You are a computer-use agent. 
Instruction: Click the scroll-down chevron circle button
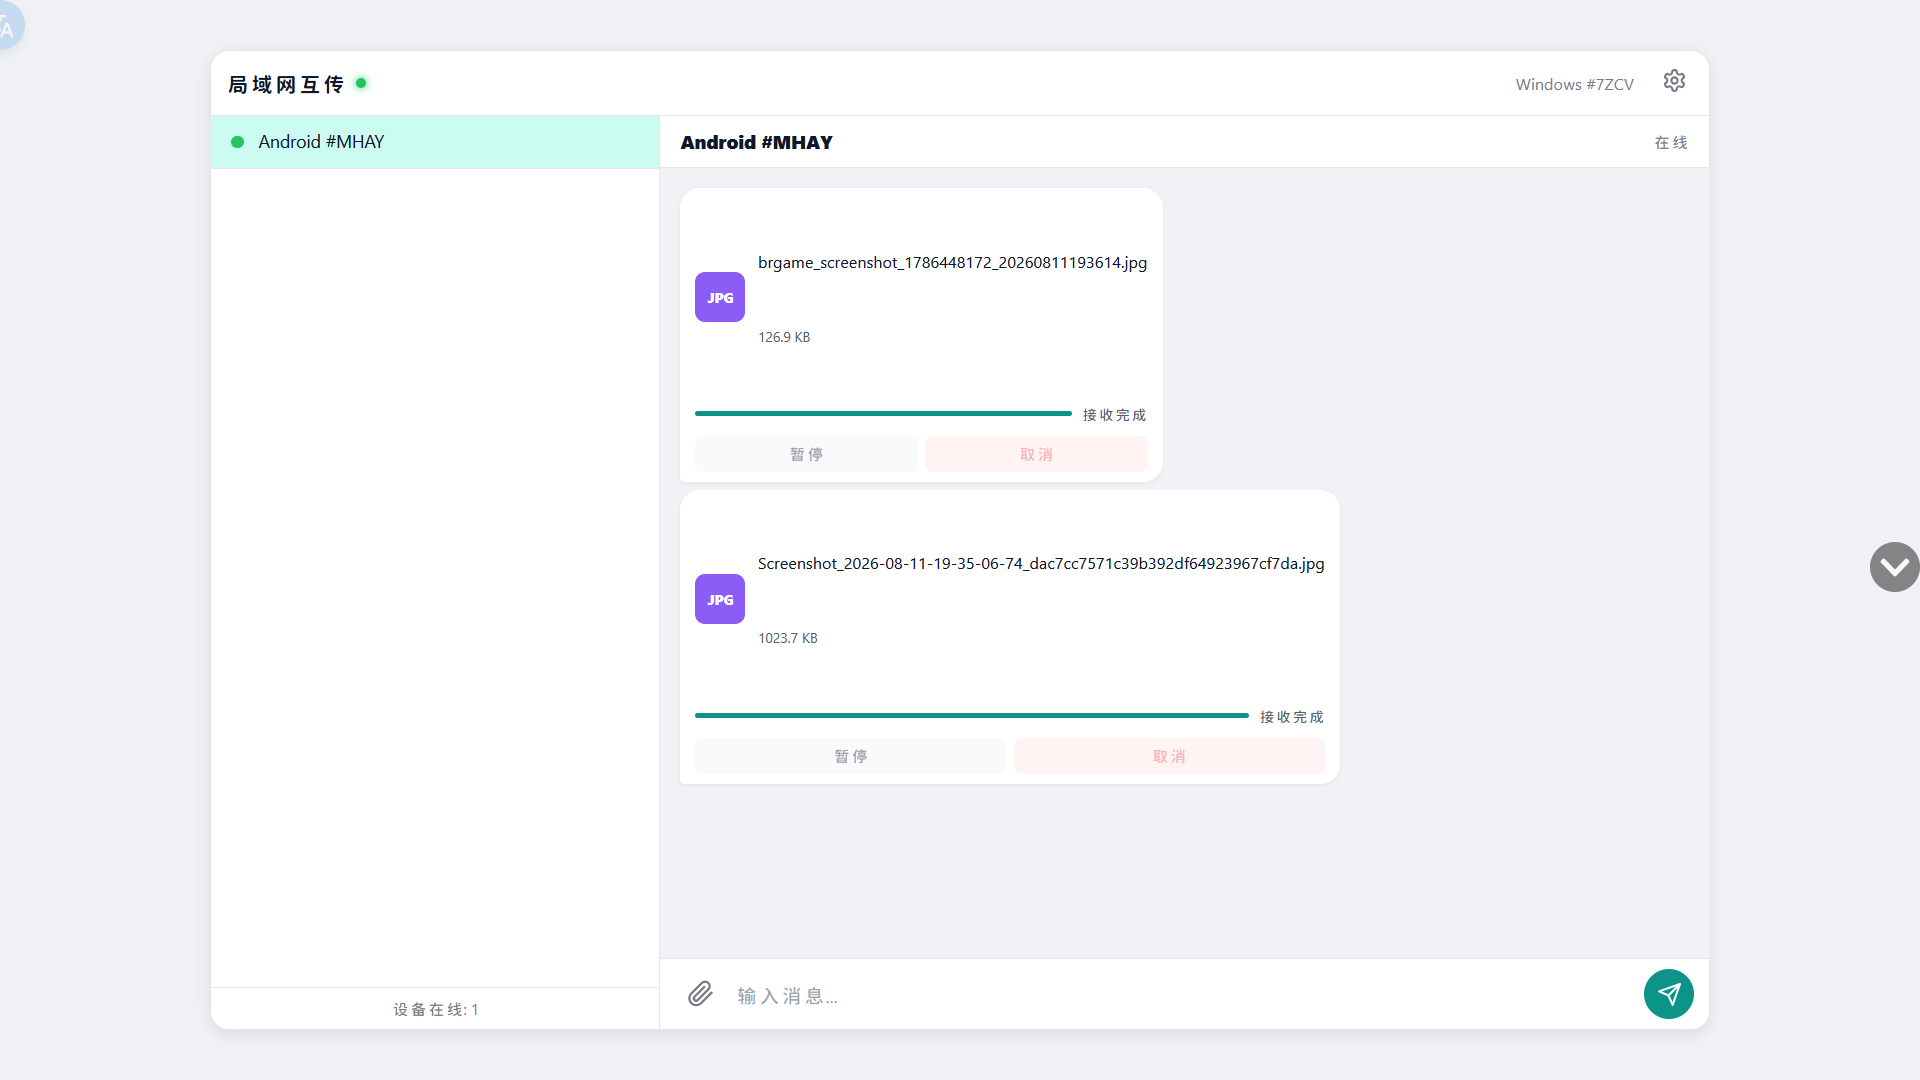1894,567
